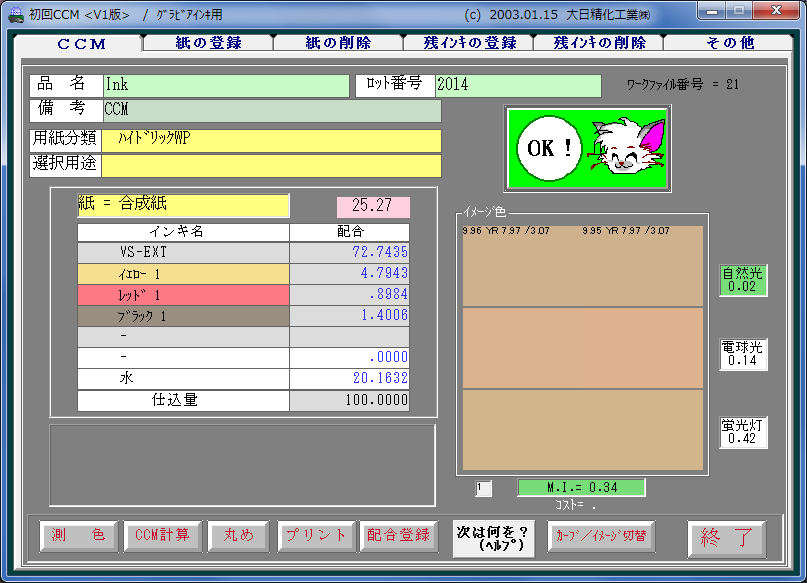This screenshot has width=807, height=583.
Task: Click the 4.7943 blend value
Action: (x=349, y=274)
